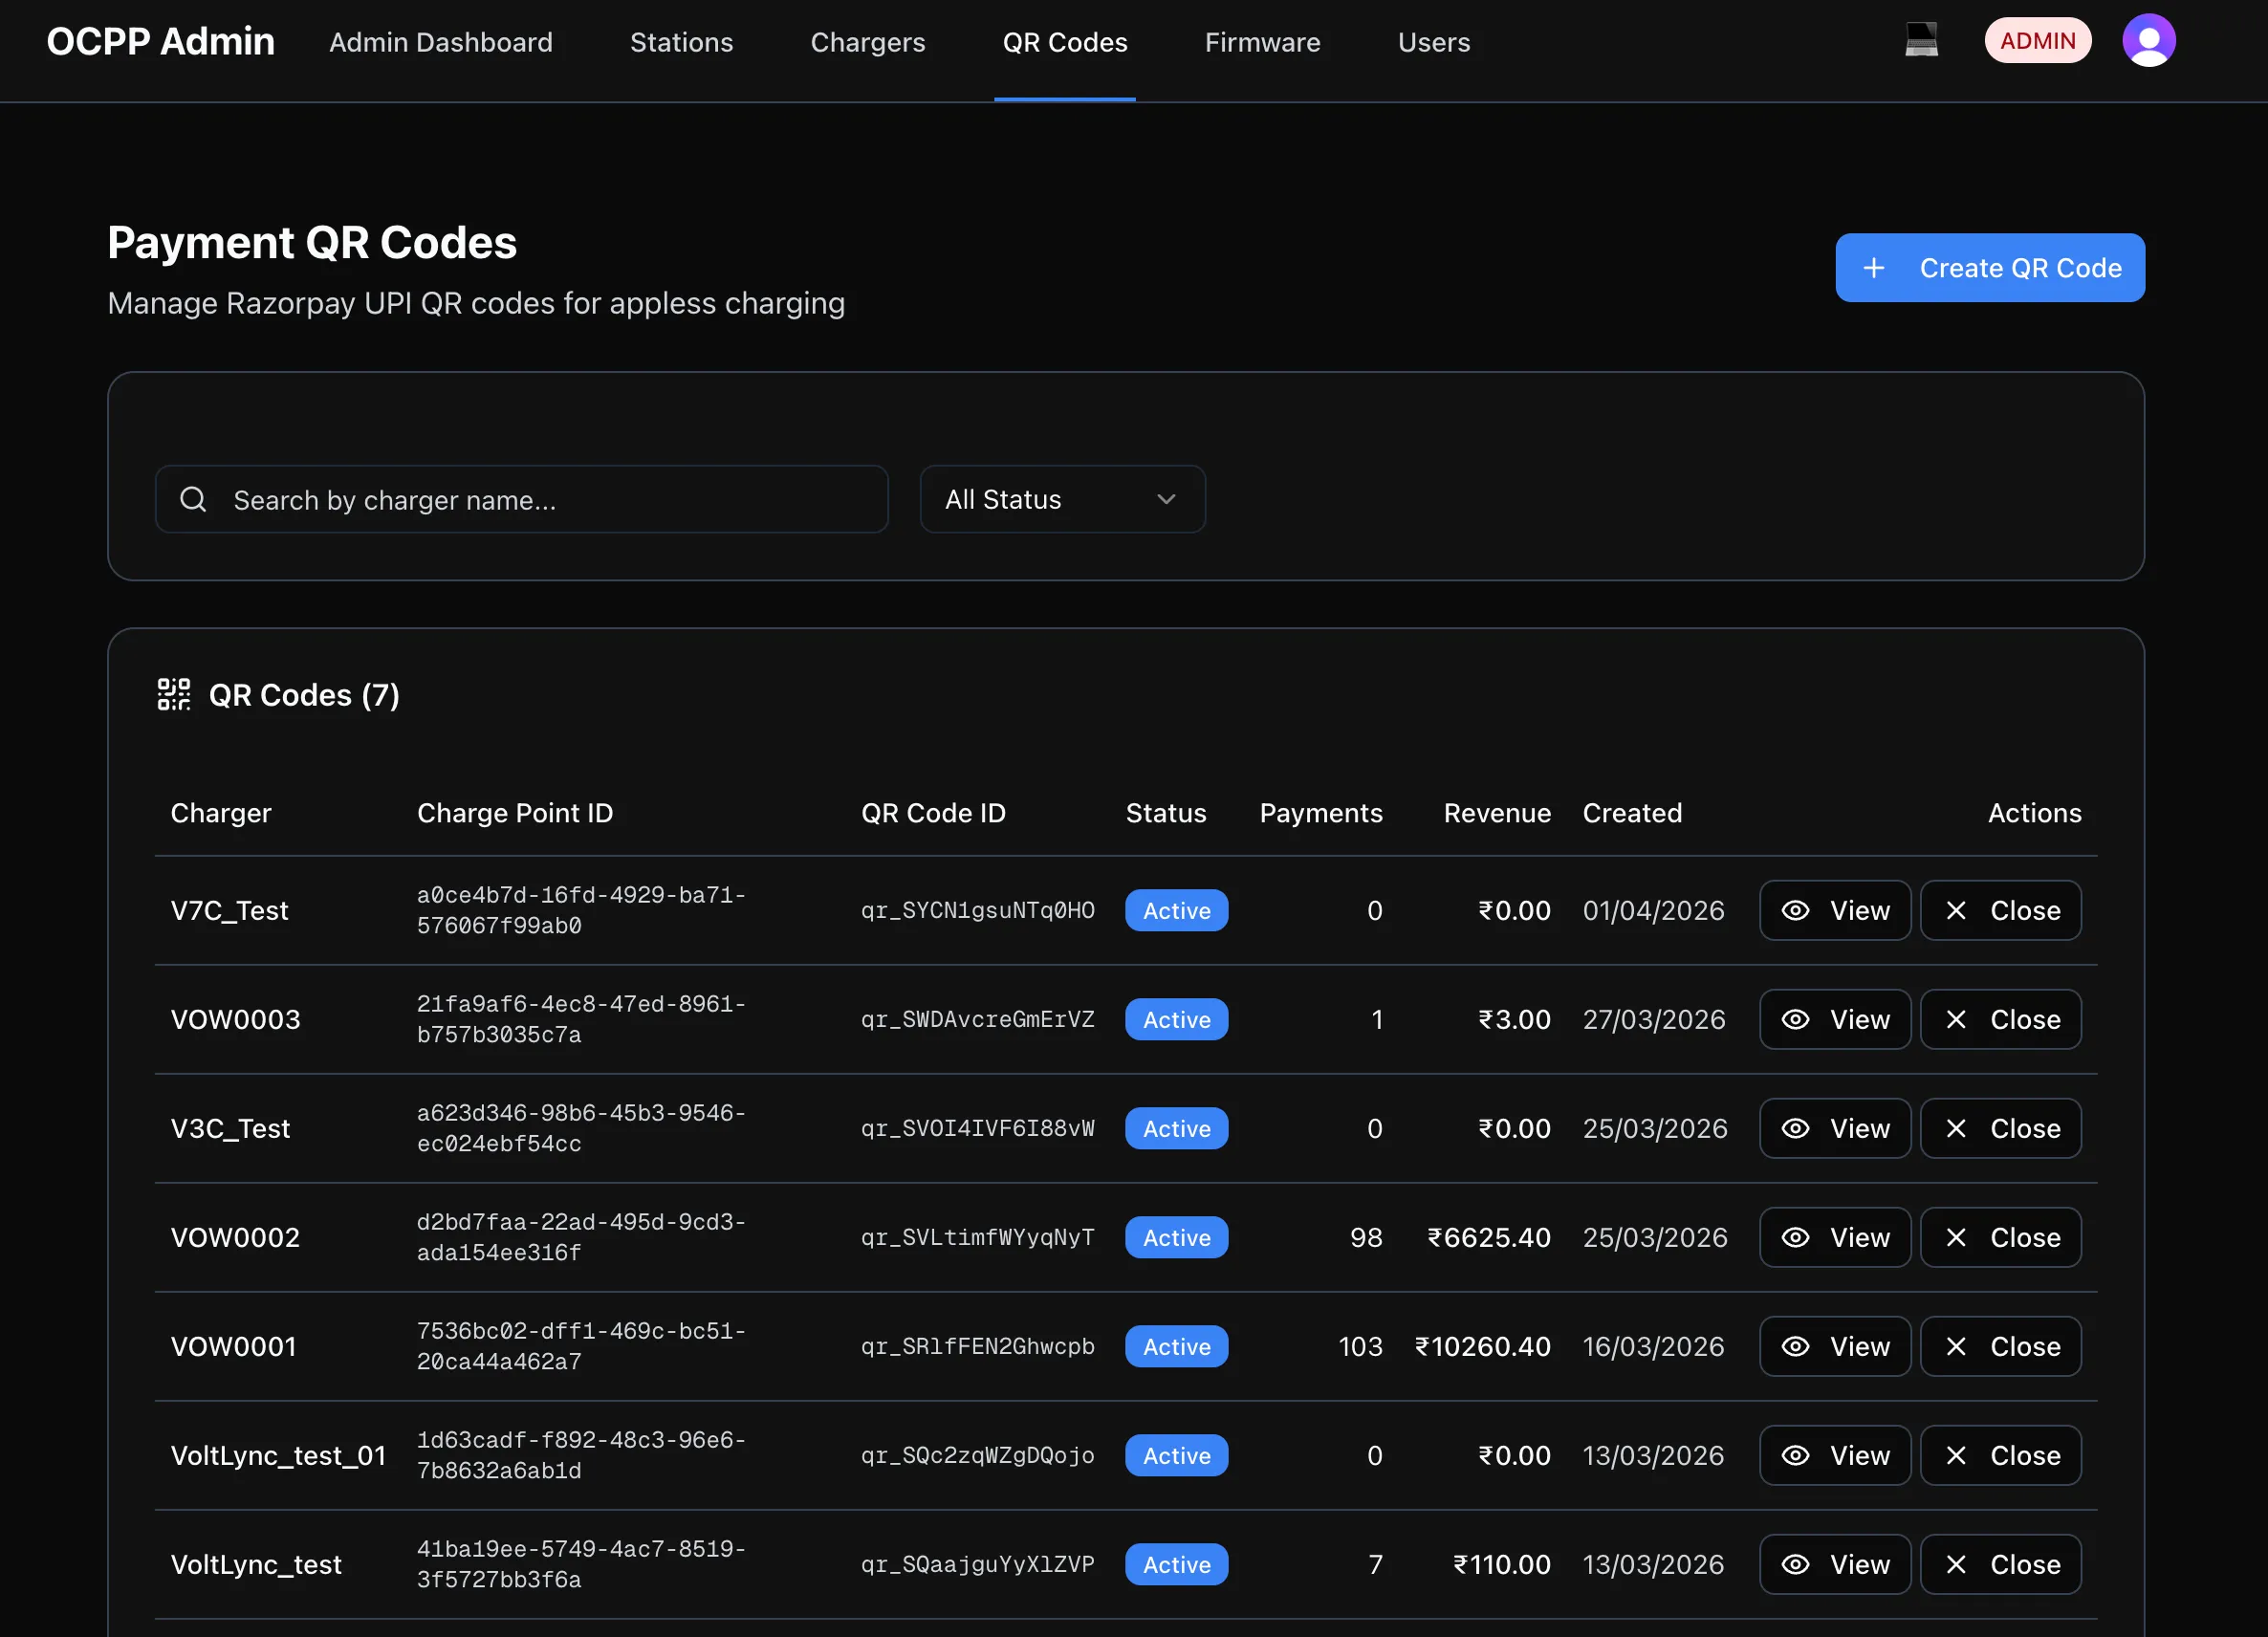Close QR code for VoltLync_test_01
This screenshot has width=2268, height=1637.
click(2000, 1455)
